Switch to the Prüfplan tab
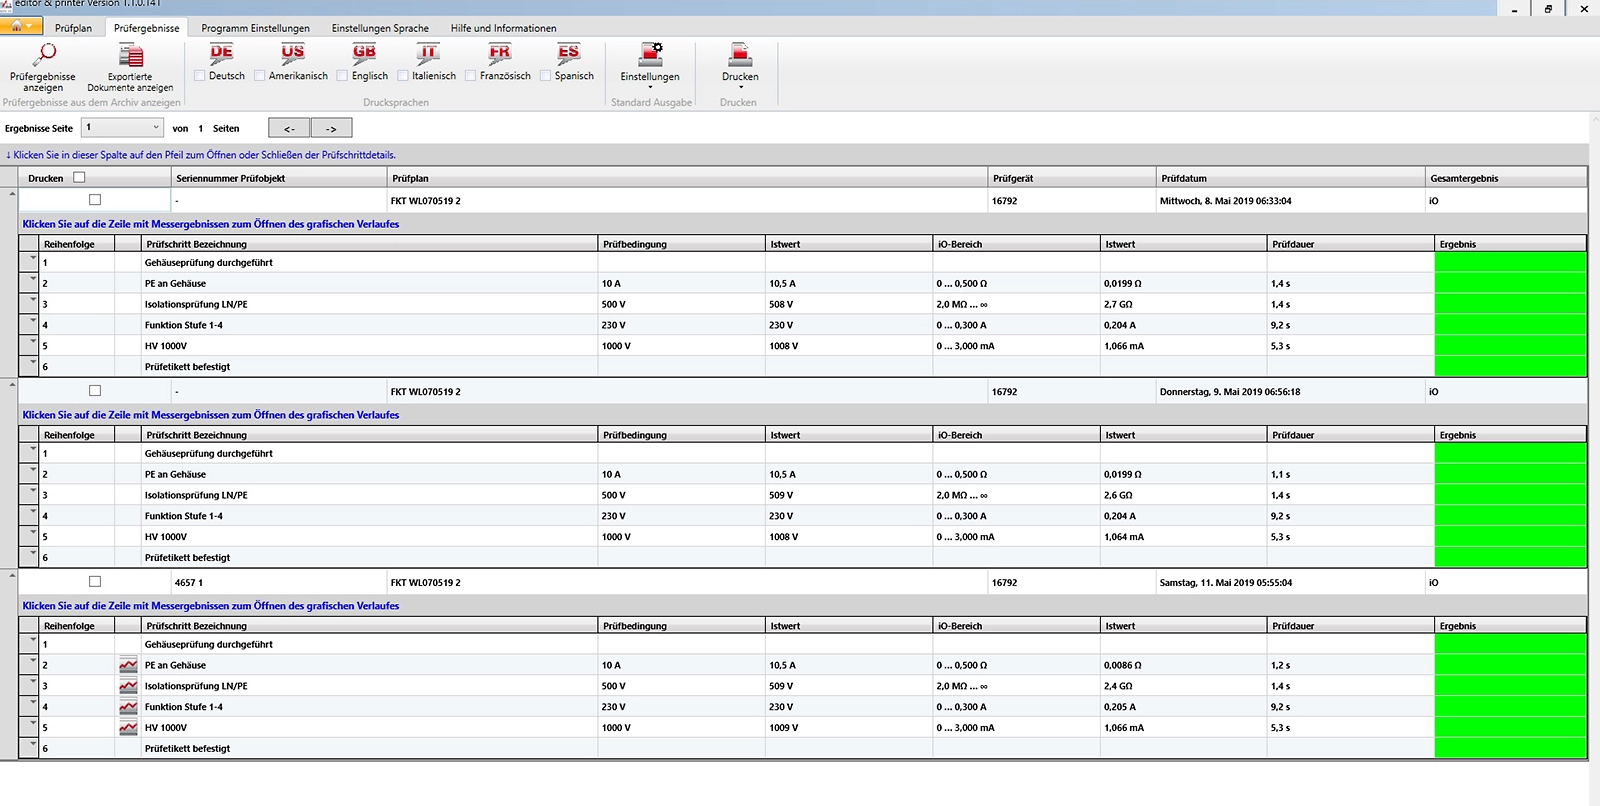The height and width of the screenshot is (806, 1600). click(x=73, y=28)
